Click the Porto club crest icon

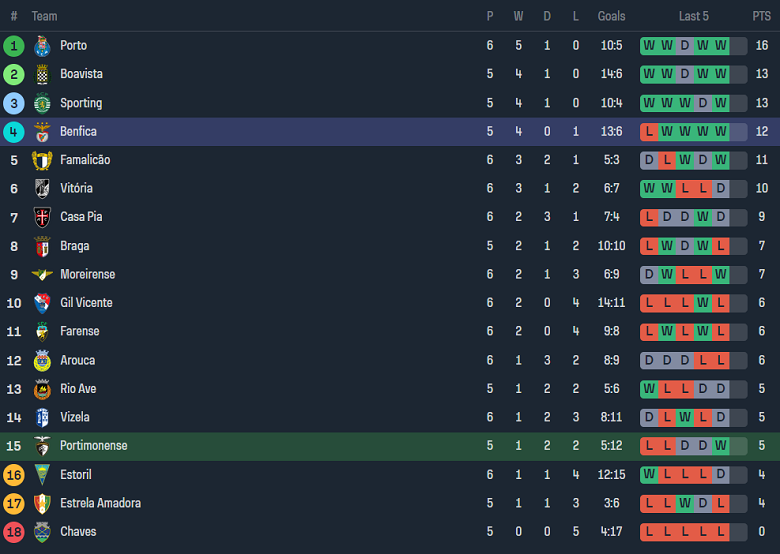click(42, 46)
